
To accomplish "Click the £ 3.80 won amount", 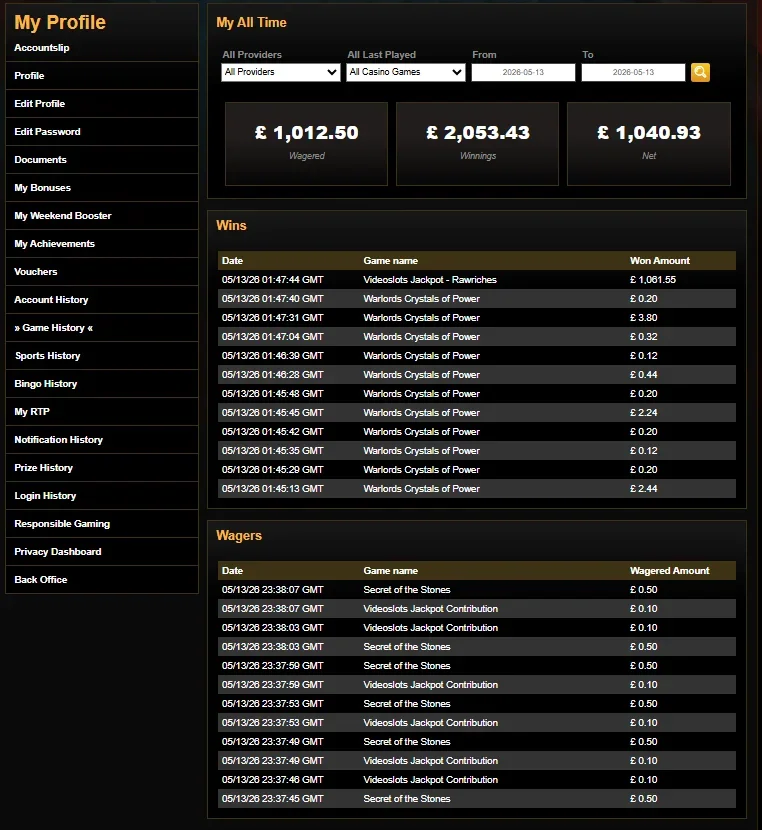I will coord(643,318).
